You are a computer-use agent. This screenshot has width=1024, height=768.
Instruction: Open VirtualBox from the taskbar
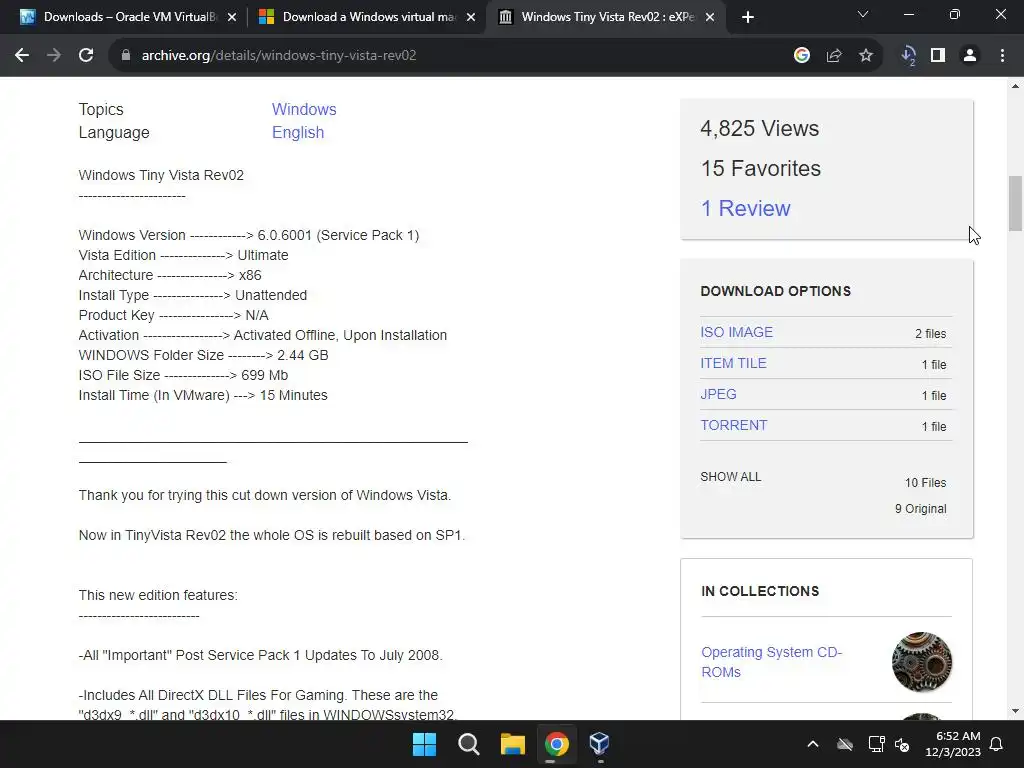click(600, 744)
